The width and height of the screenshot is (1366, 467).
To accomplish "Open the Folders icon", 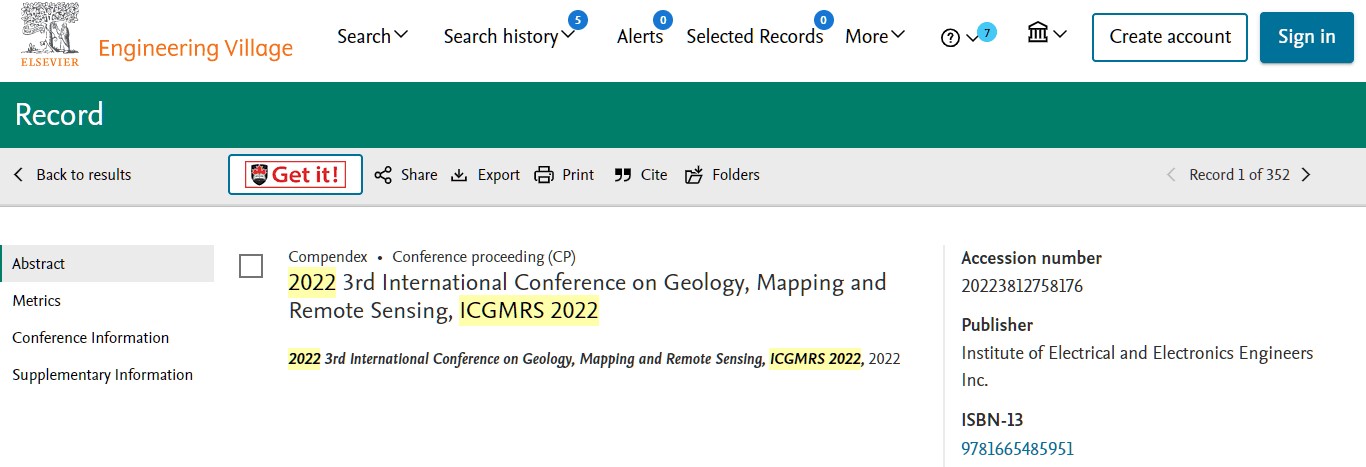I will click(694, 175).
